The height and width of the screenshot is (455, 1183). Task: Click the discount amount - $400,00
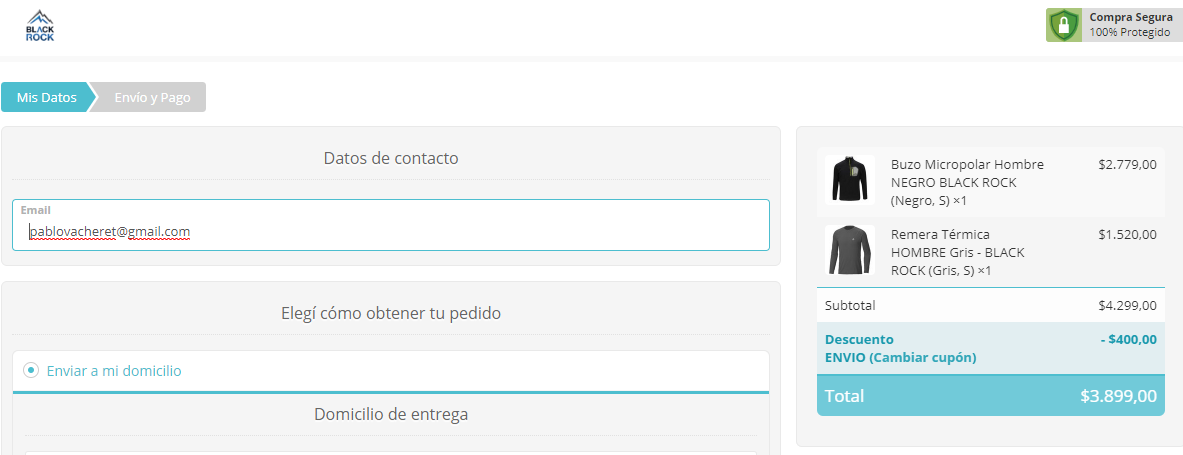click(1128, 339)
